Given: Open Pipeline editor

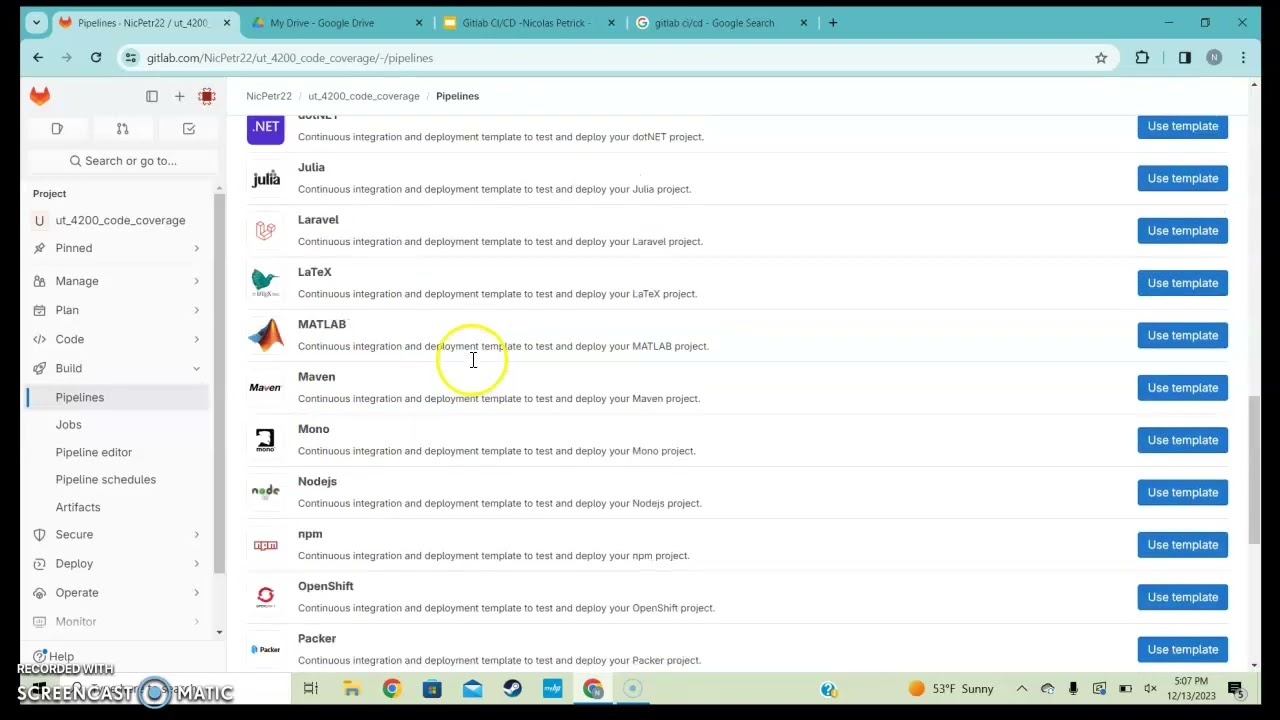Looking at the screenshot, I should click(118, 452).
